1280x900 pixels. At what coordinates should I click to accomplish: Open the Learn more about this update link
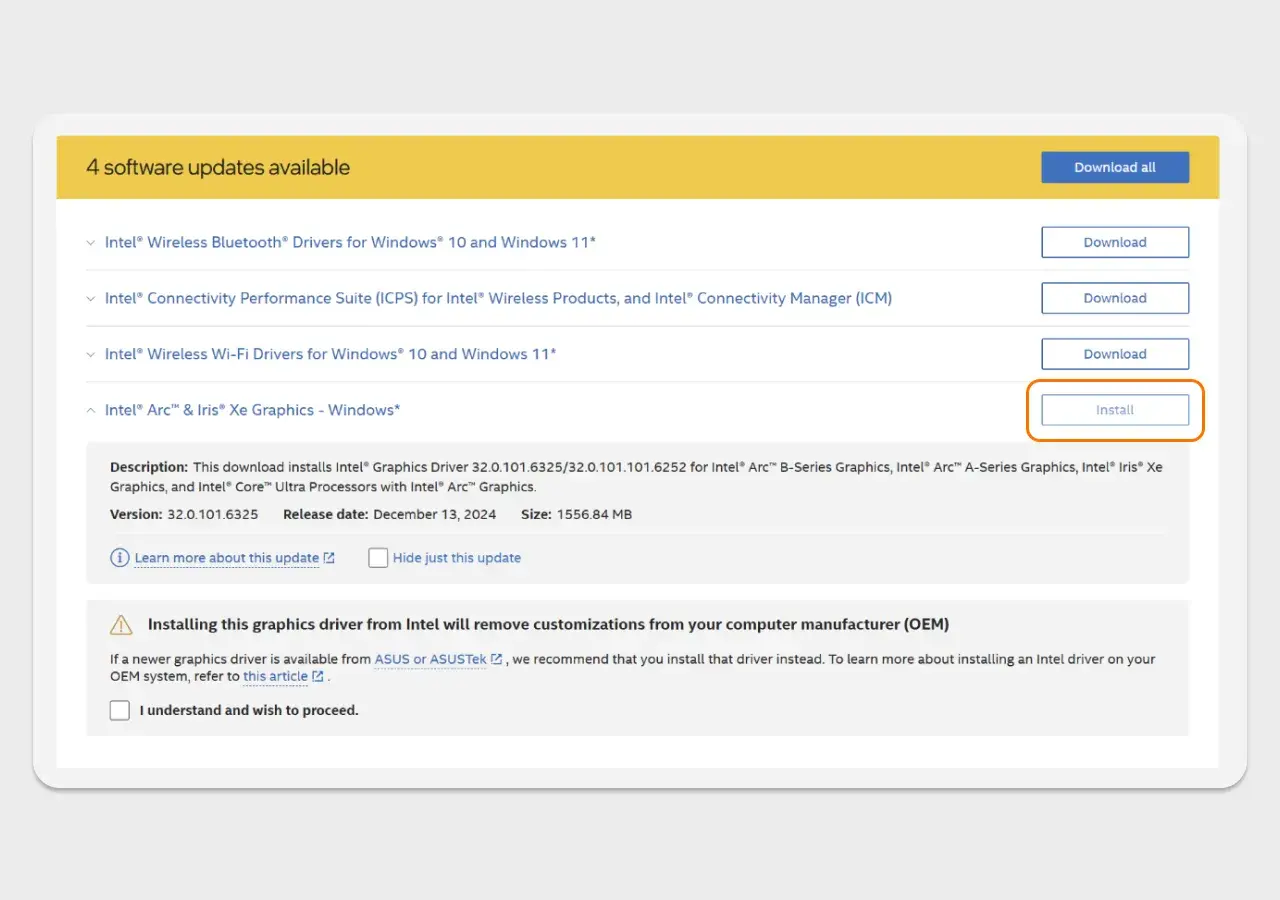(227, 558)
